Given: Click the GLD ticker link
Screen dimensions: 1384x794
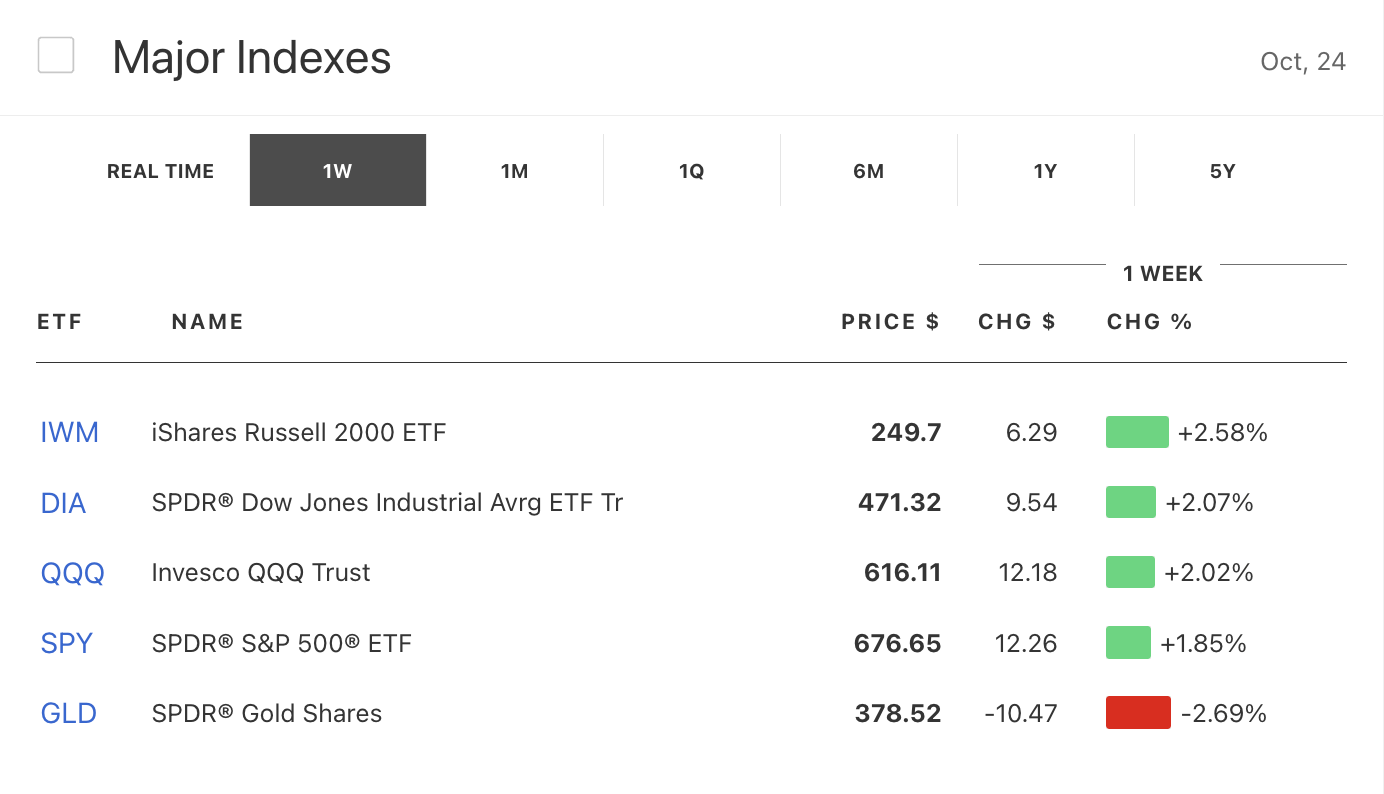Looking at the screenshot, I should (x=69, y=713).
